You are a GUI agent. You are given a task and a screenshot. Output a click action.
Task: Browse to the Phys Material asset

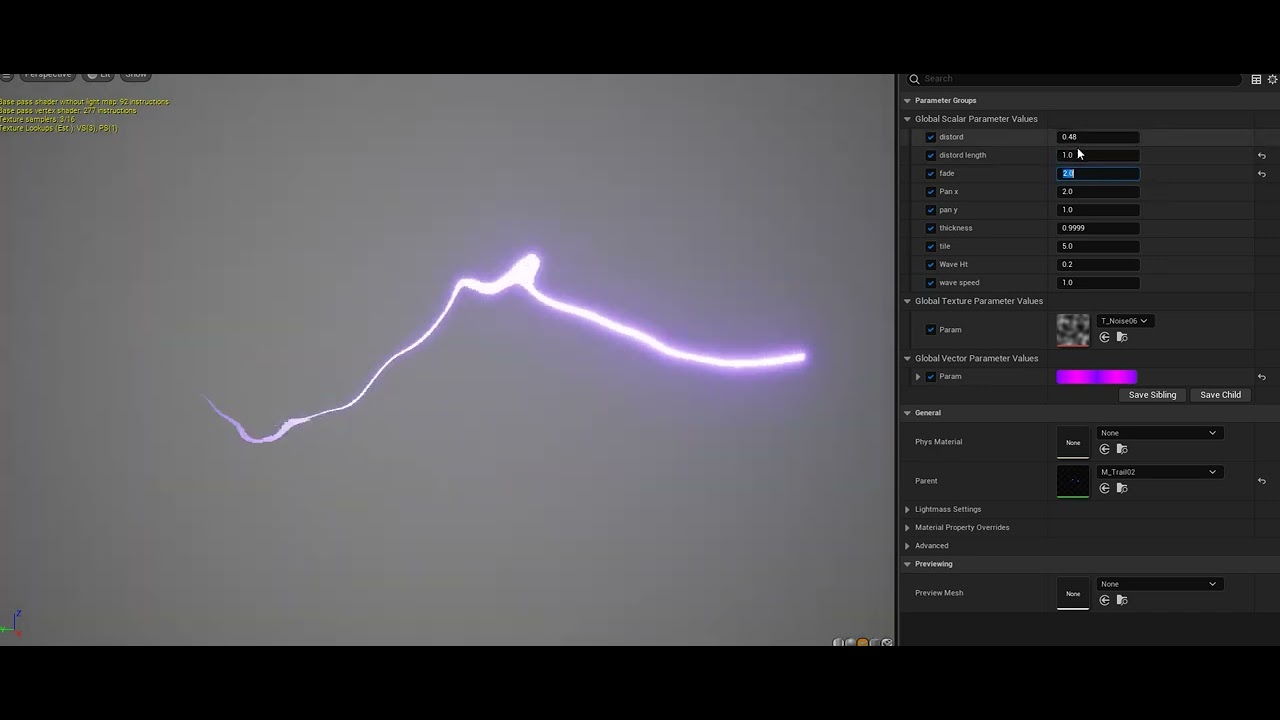tap(1122, 449)
